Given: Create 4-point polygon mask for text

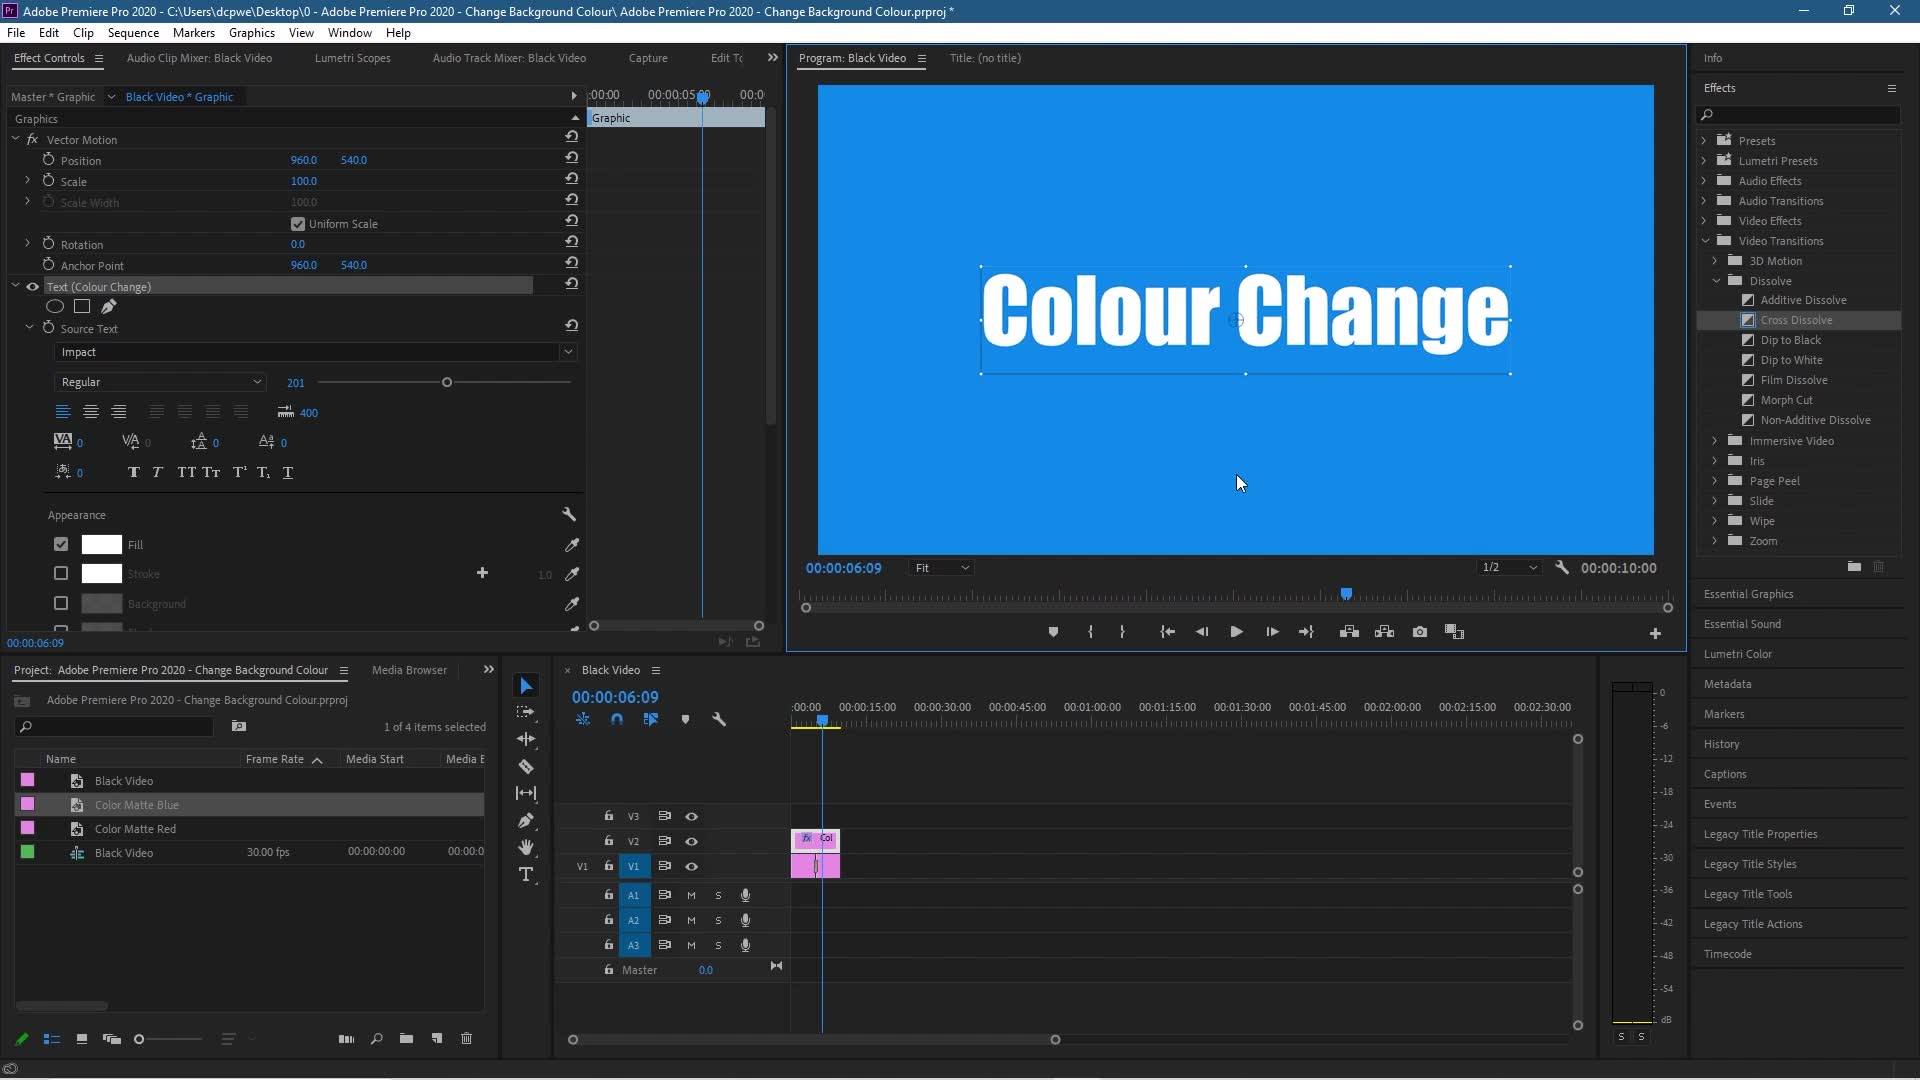Looking at the screenshot, I should (x=82, y=307).
